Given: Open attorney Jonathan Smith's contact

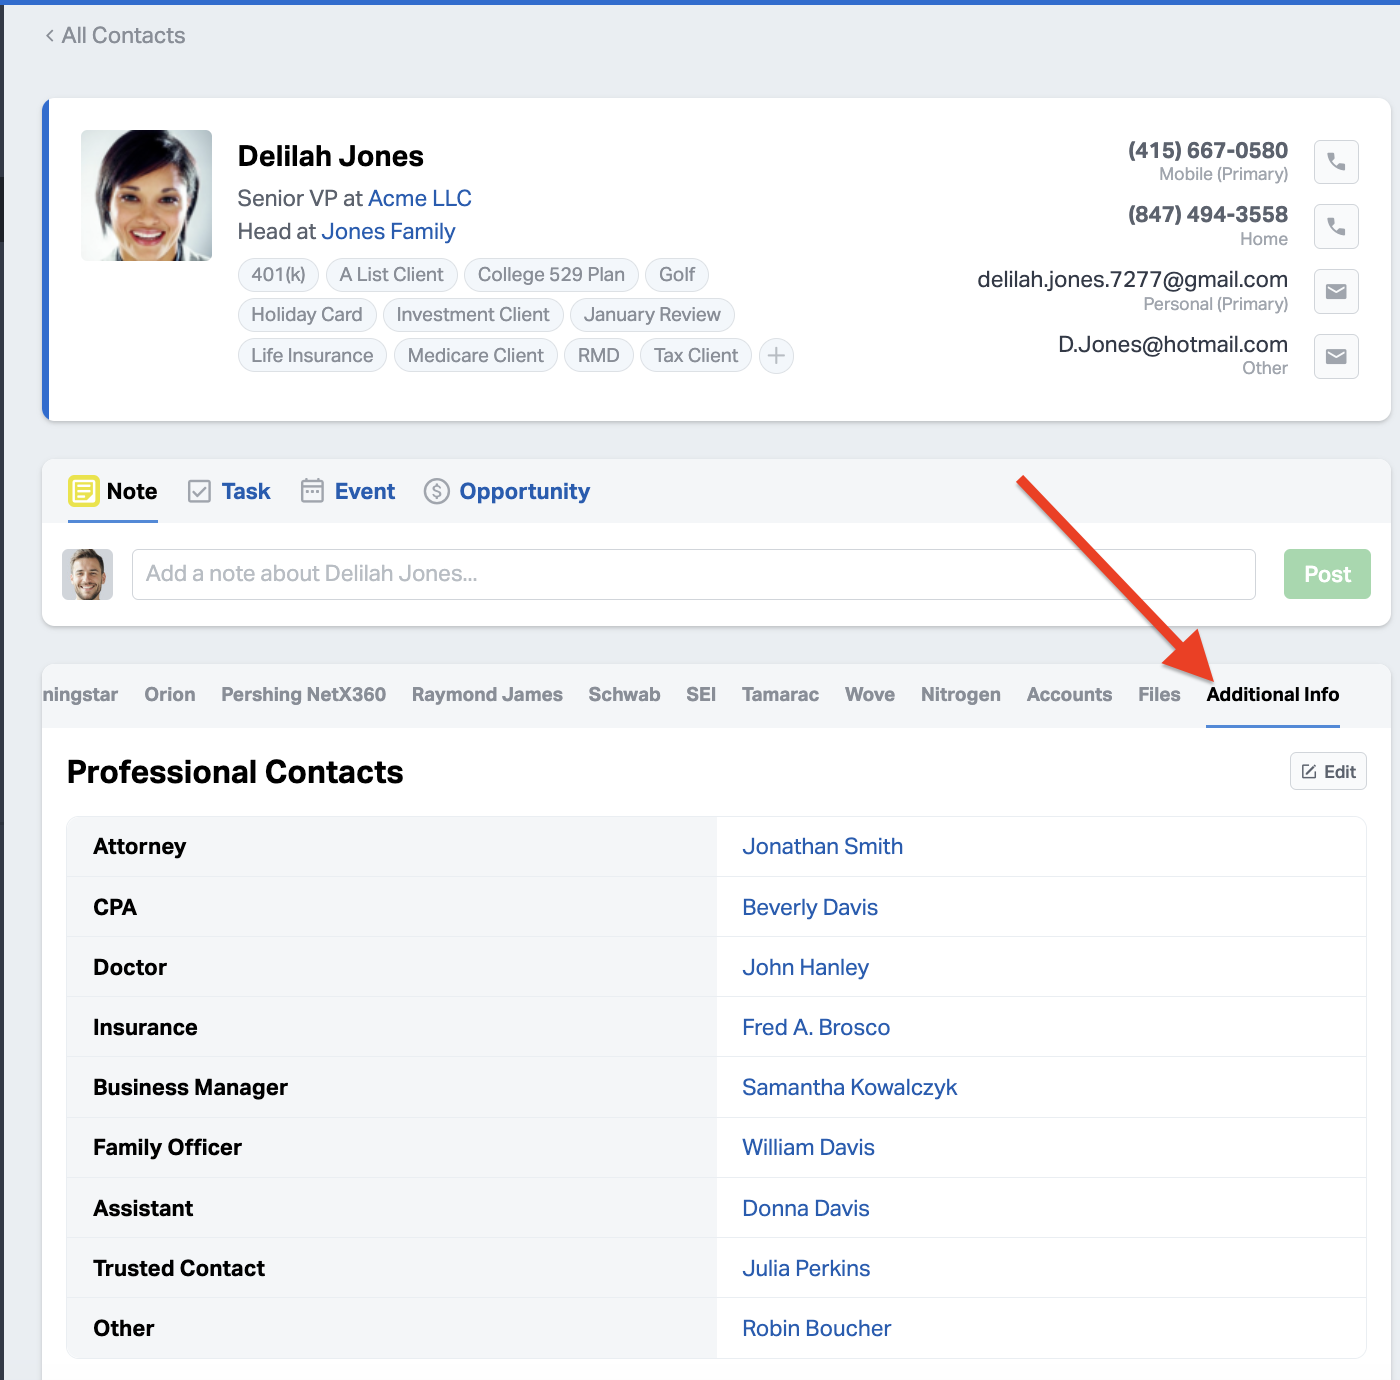Looking at the screenshot, I should (x=822, y=847).
